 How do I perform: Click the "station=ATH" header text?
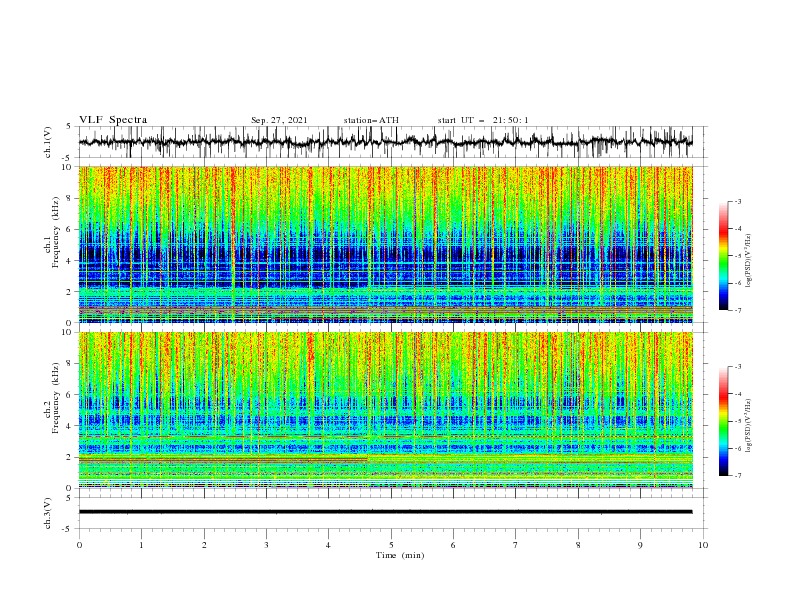pos(371,120)
